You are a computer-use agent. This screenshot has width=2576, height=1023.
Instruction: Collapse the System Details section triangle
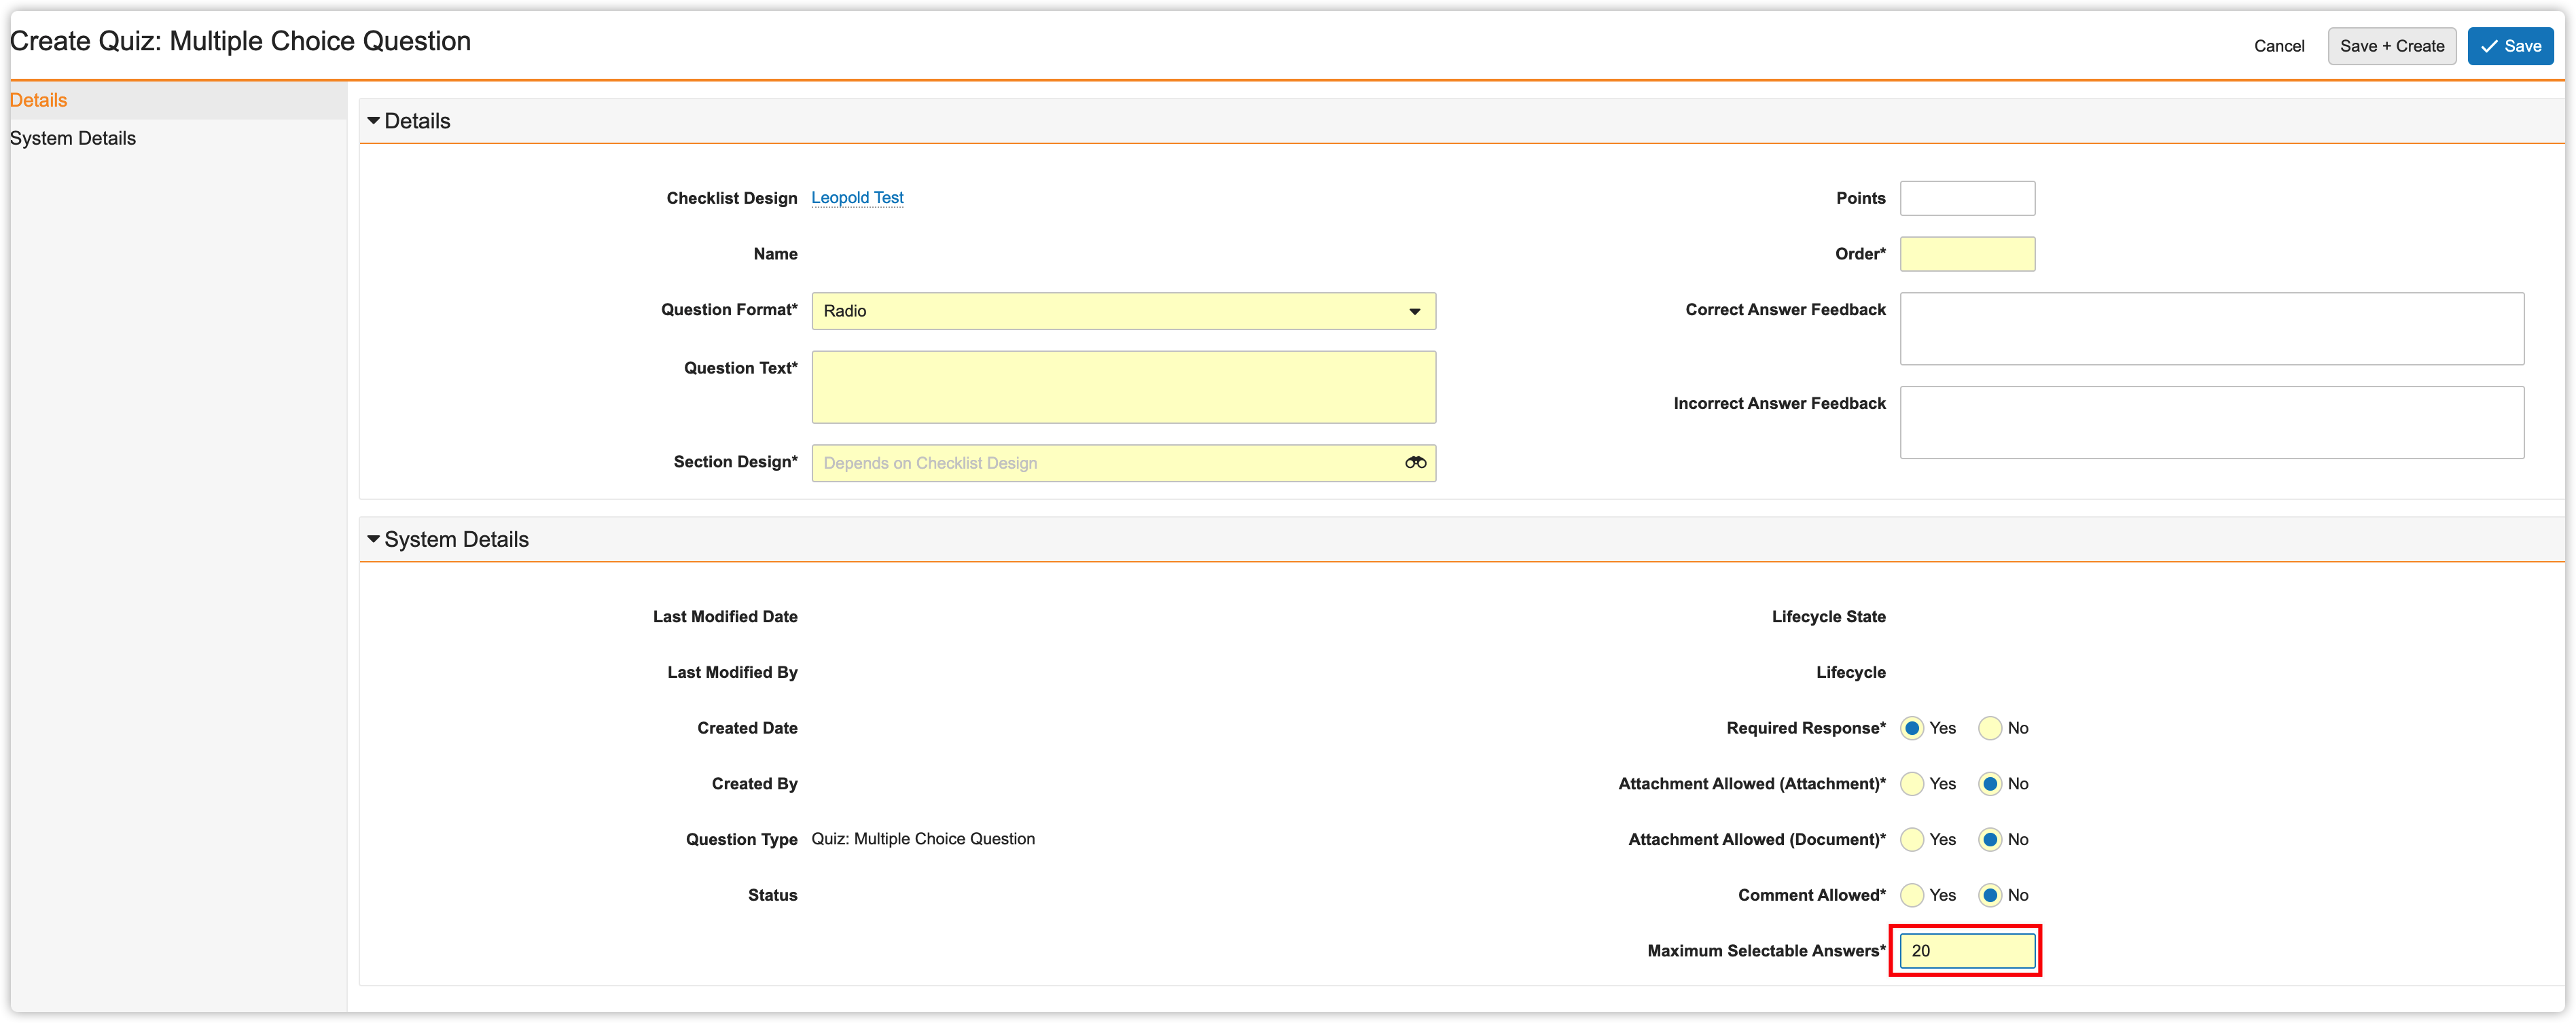[x=373, y=539]
